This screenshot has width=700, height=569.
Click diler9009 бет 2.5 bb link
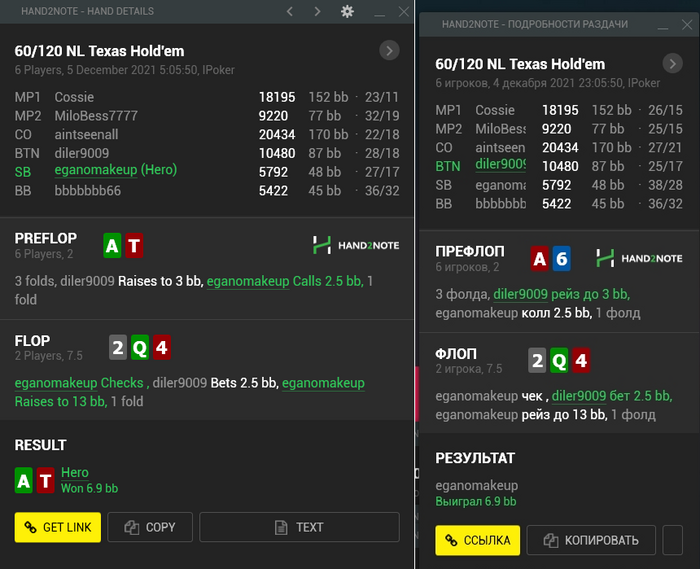[x=612, y=396]
